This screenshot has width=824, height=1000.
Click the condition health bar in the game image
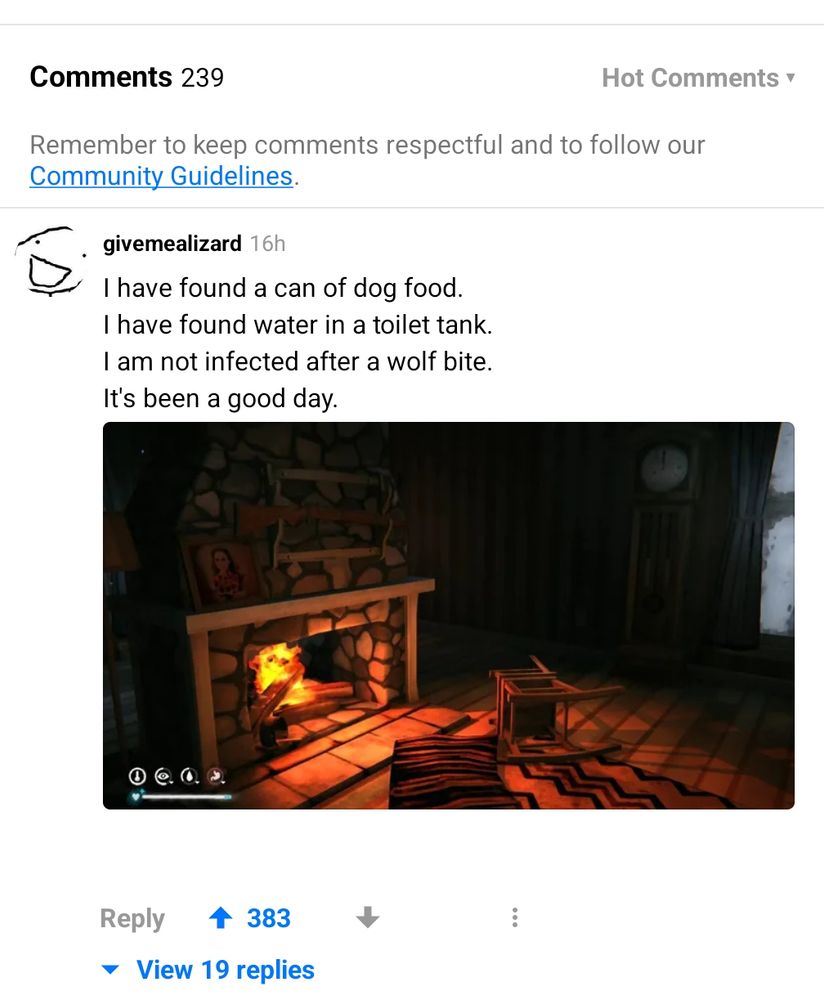[186, 797]
